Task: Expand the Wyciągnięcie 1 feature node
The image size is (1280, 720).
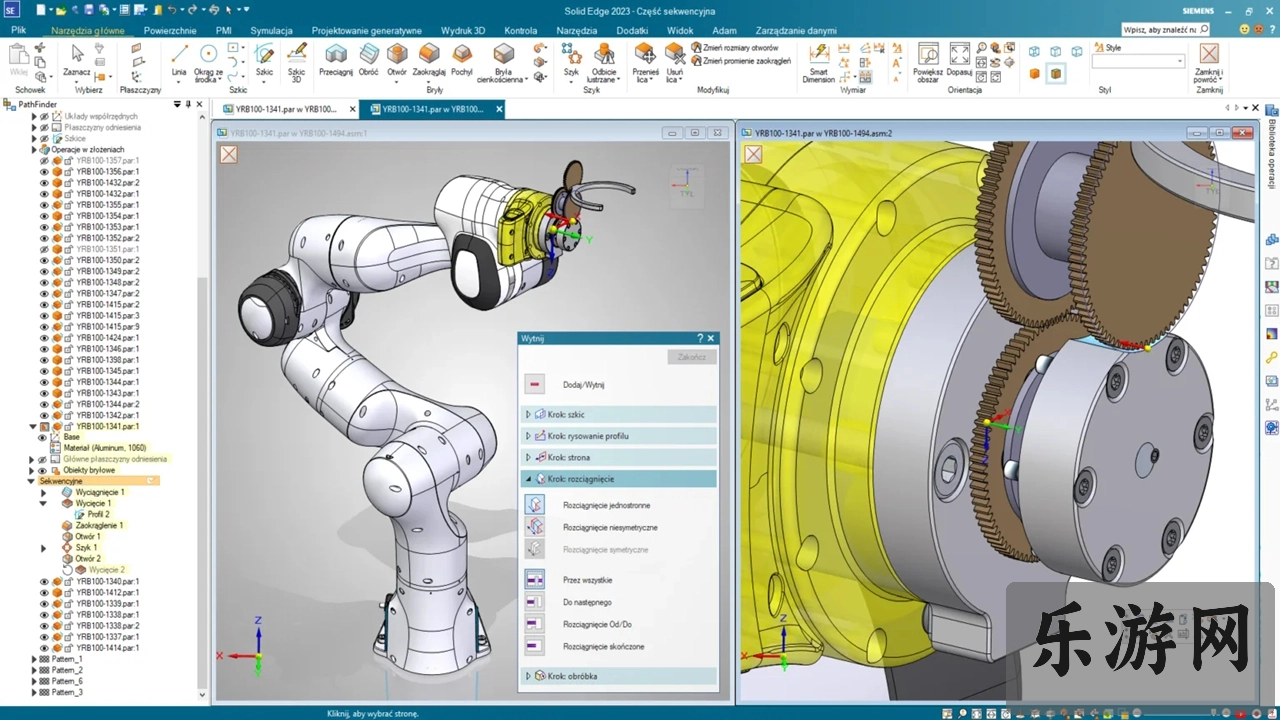Action: (x=43, y=492)
